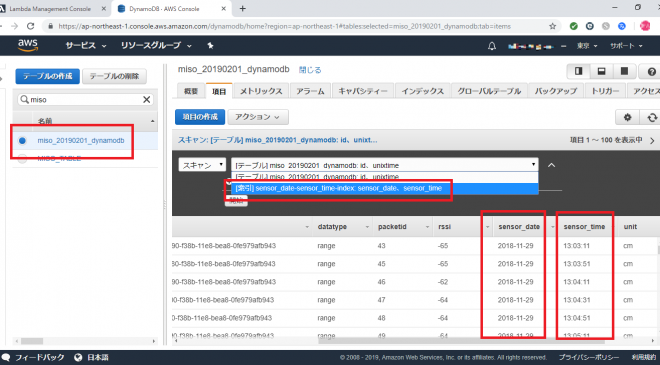Expand the アクション actions dropdown

(258, 117)
